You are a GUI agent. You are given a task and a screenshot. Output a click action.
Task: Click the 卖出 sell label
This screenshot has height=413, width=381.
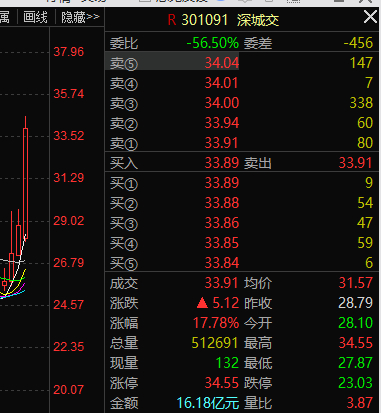(x=258, y=163)
